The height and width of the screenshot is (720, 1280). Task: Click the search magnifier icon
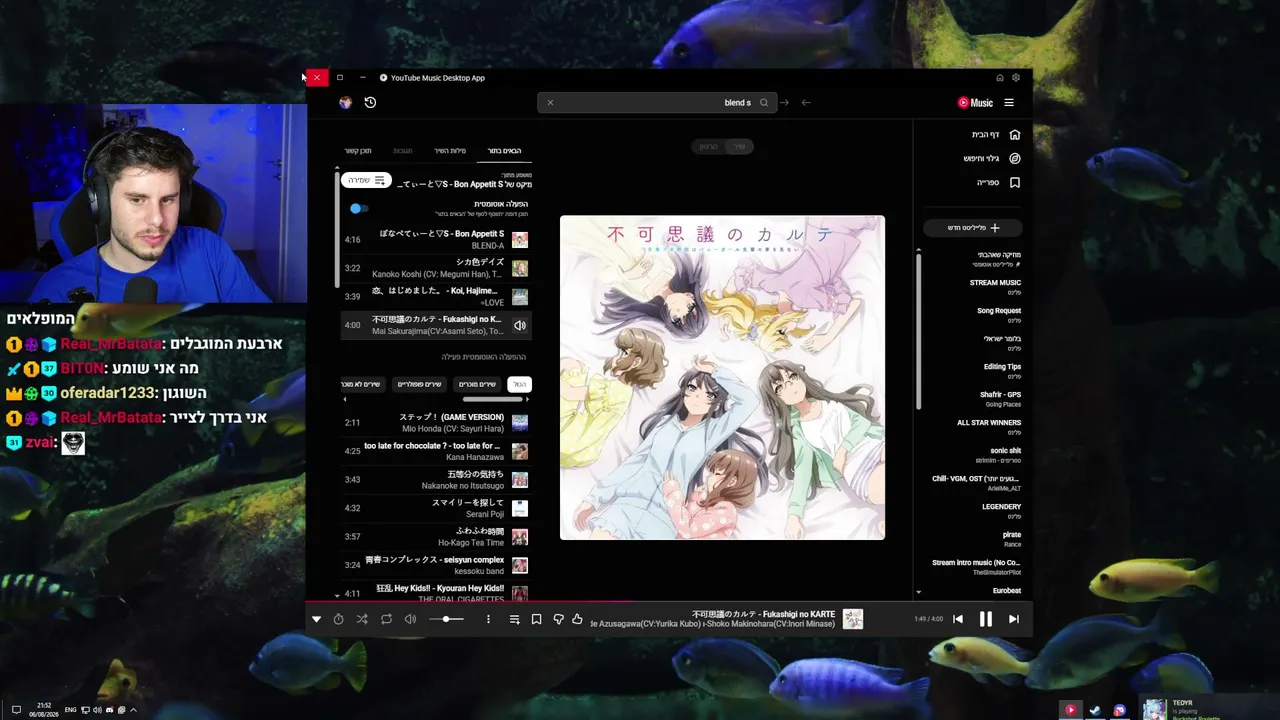click(x=764, y=102)
